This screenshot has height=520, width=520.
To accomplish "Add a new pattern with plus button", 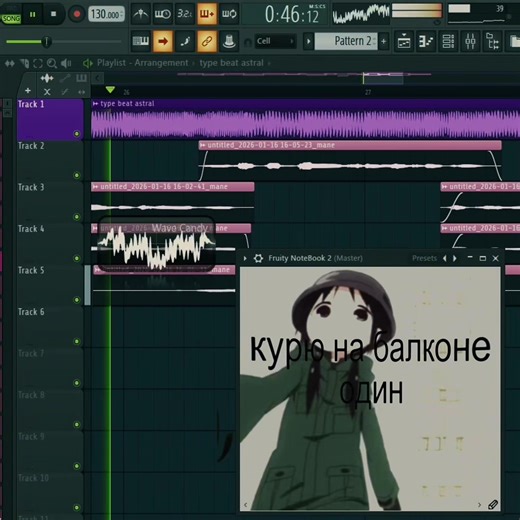I will [384, 42].
